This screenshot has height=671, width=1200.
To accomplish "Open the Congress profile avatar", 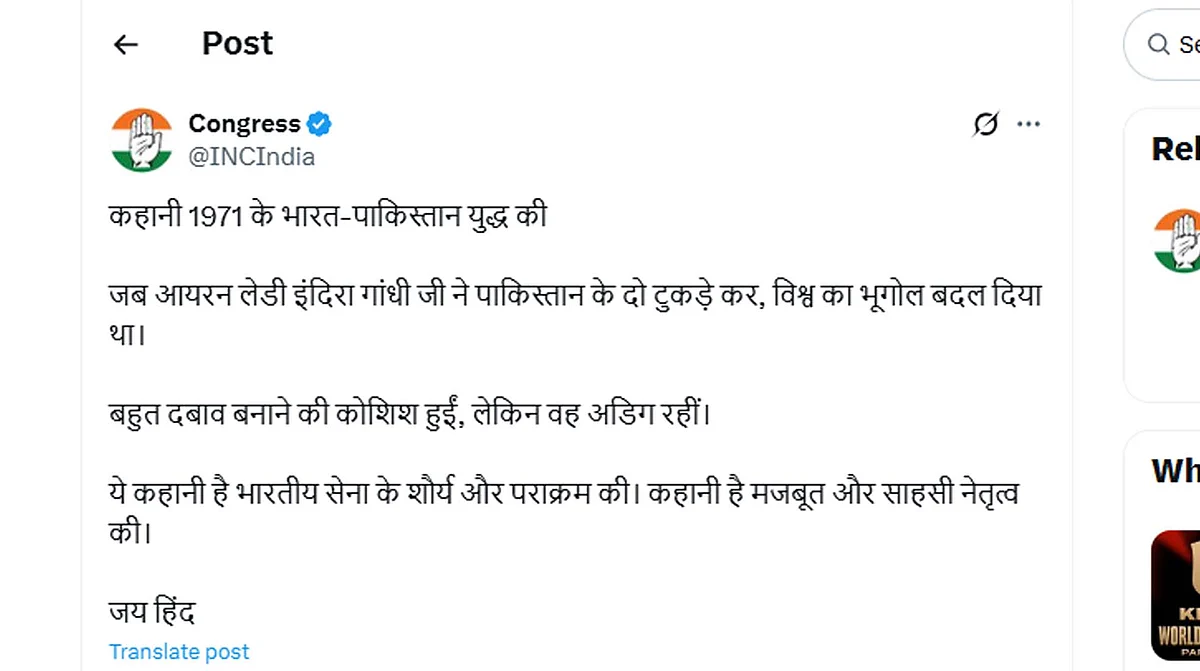I will (x=141, y=140).
